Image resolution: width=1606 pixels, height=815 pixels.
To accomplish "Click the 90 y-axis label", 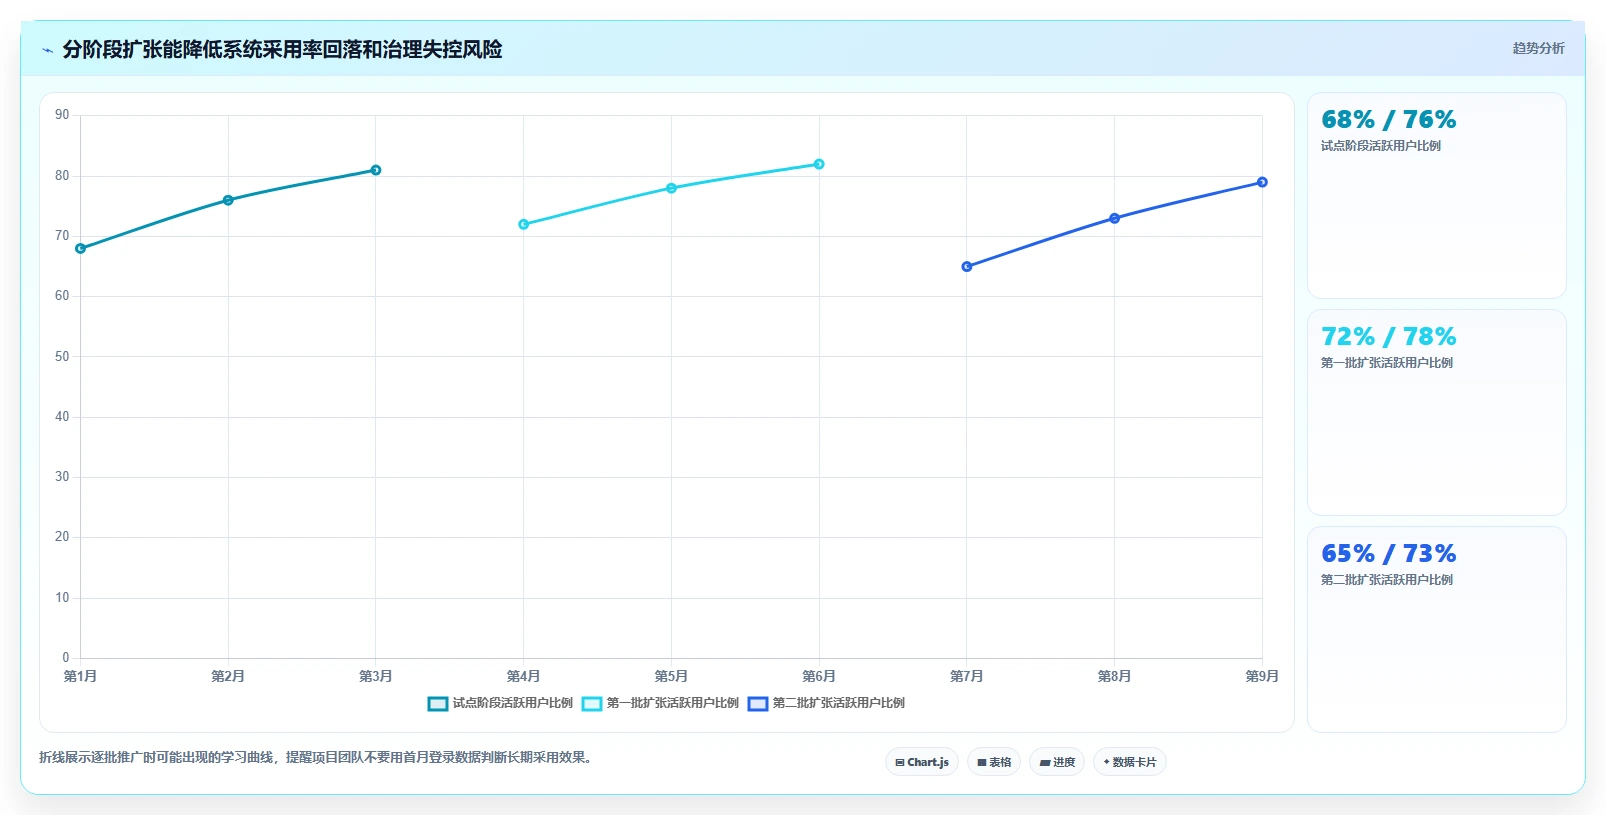I will pos(62,115).
